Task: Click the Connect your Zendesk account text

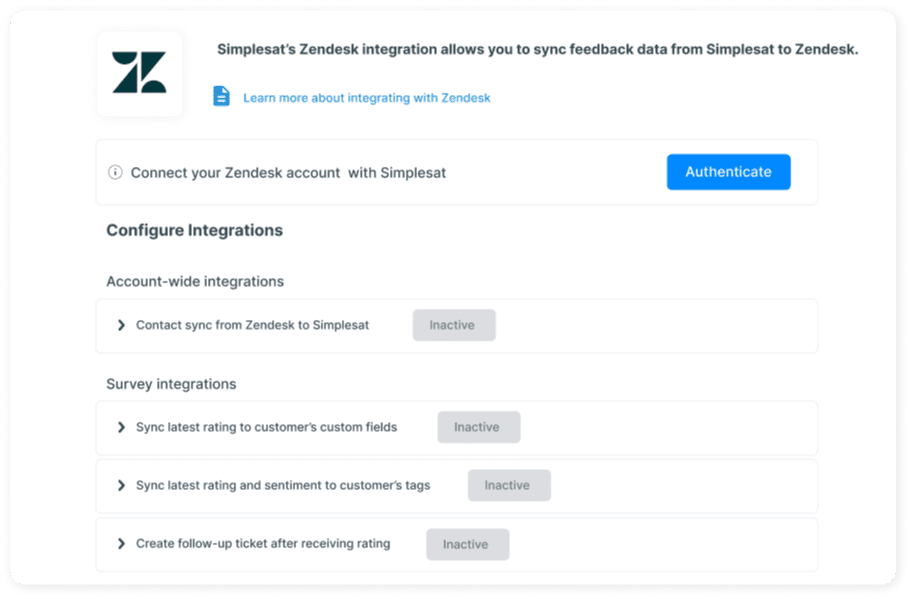Action: click(x=287, y=172)
